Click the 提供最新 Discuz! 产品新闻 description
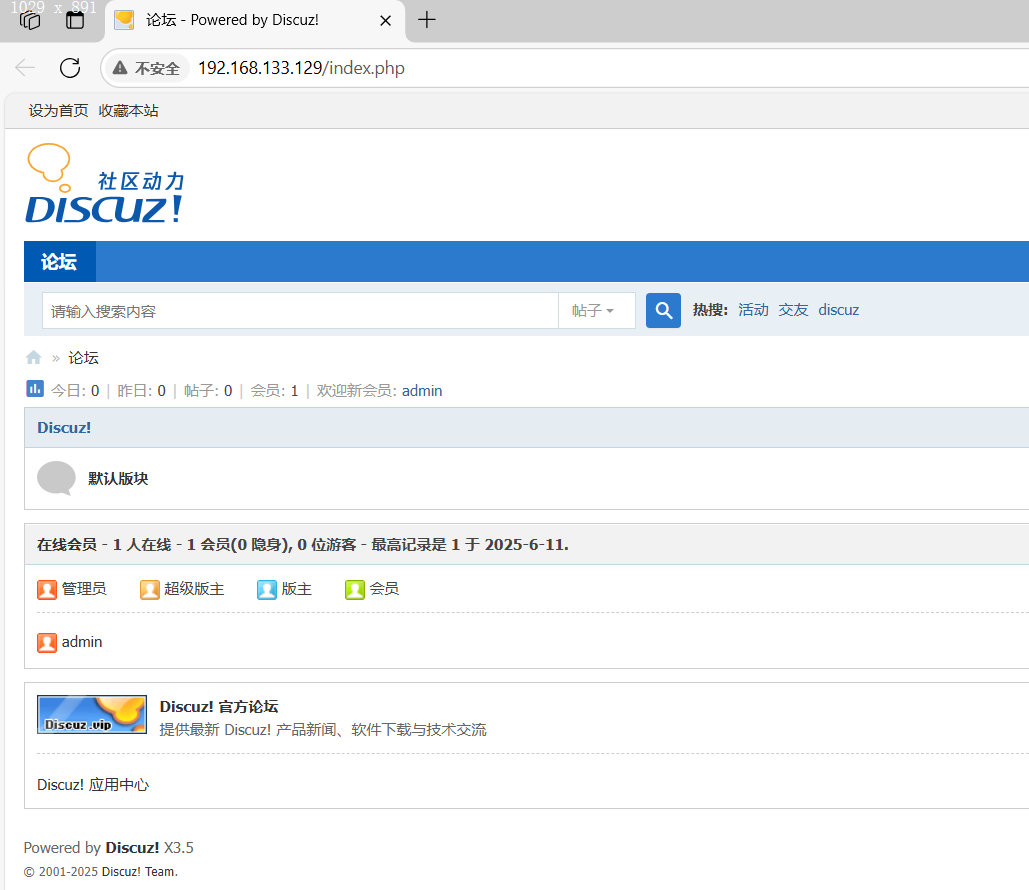 pyautogui.click(x=323, y=730)
